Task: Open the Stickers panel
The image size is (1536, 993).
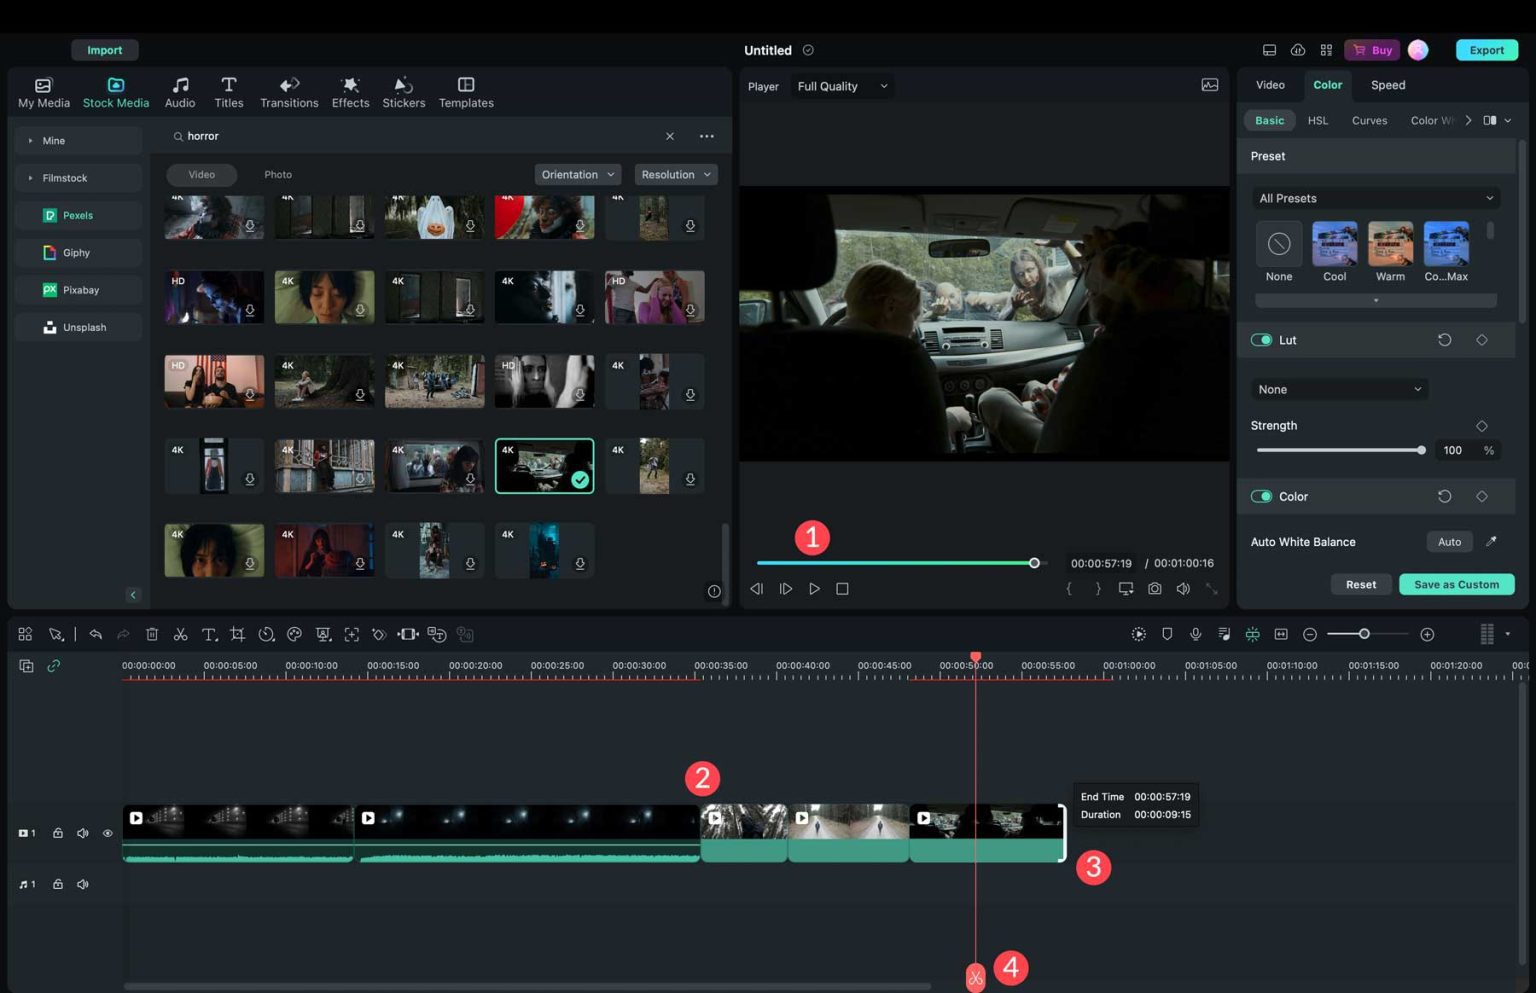Action: tap(403, 92)
